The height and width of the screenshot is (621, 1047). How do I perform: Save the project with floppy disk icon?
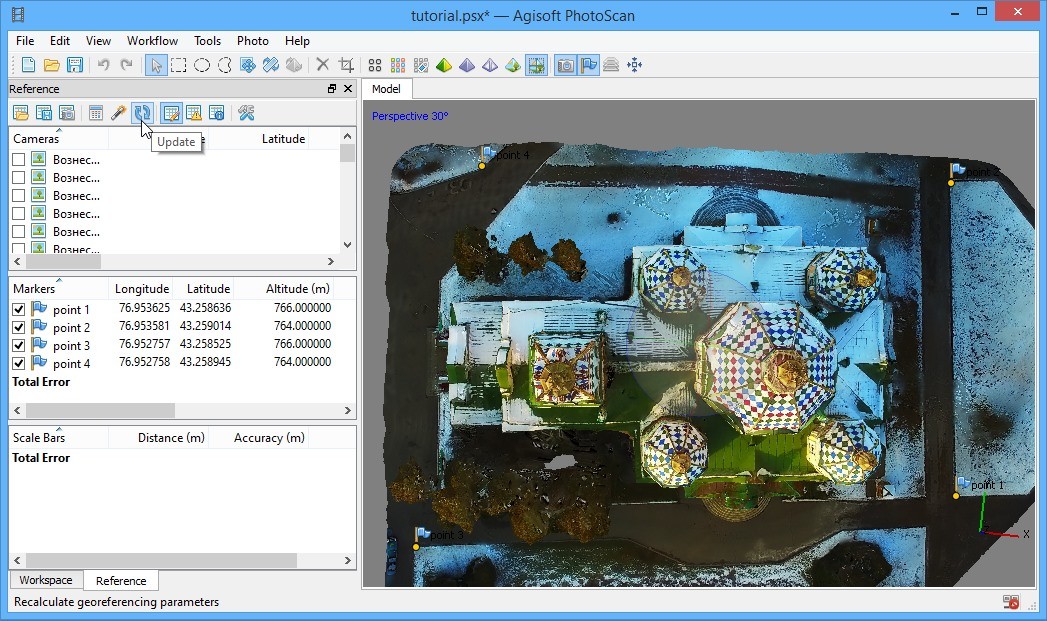[x=75, y=65]
